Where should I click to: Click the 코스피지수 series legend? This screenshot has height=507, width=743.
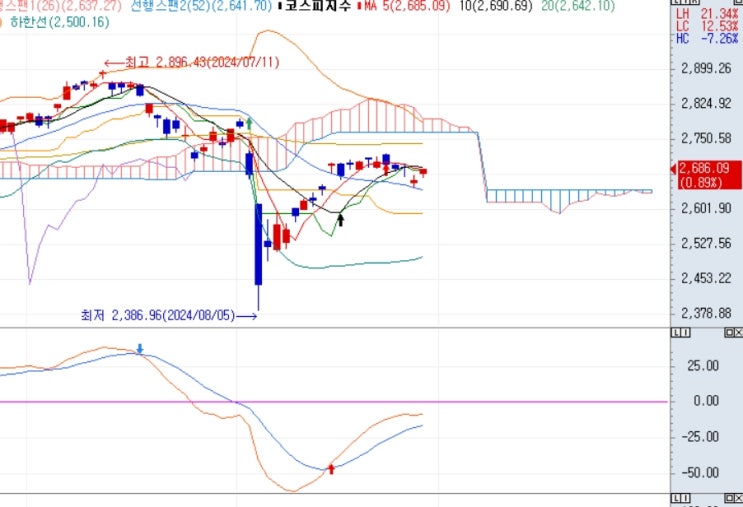tap(318, 6)
